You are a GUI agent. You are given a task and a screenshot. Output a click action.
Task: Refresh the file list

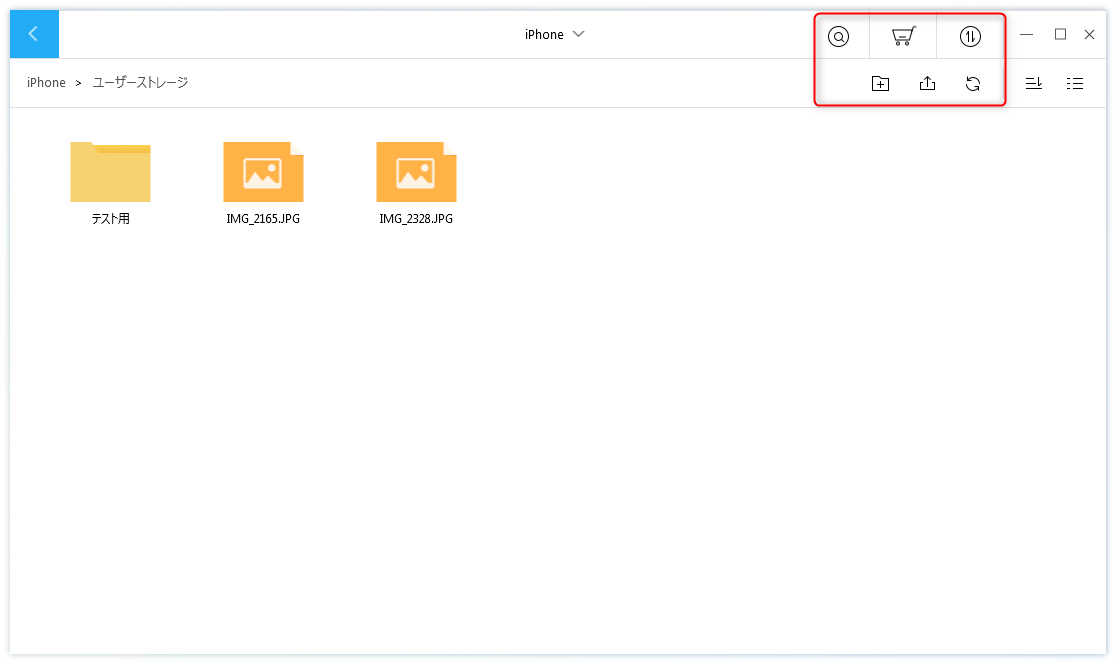(x=973, y=84)
